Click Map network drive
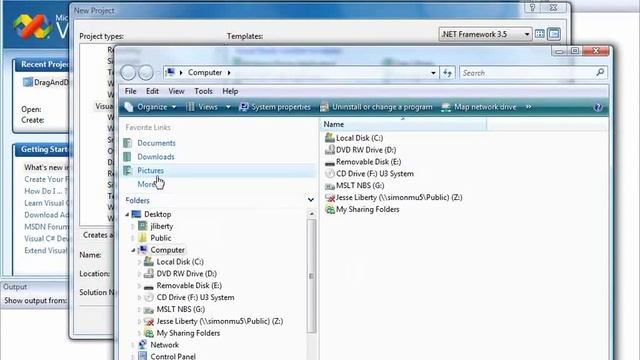Image resolution: width=640 pixels, height=360 pixels. [x=479, y=107]
